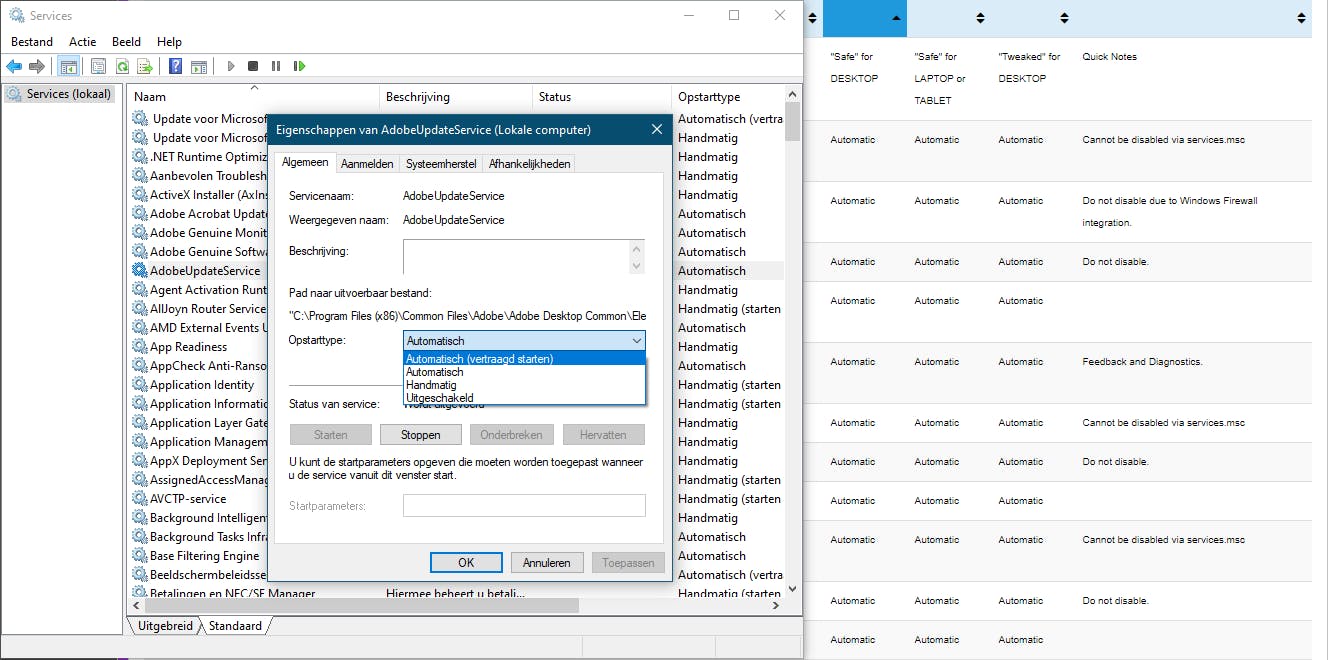Viewport: 1328px width, 660px height.
Task: Toggle the Show/Hide console tree toolbar icon
Action: (x=68, y=67)
